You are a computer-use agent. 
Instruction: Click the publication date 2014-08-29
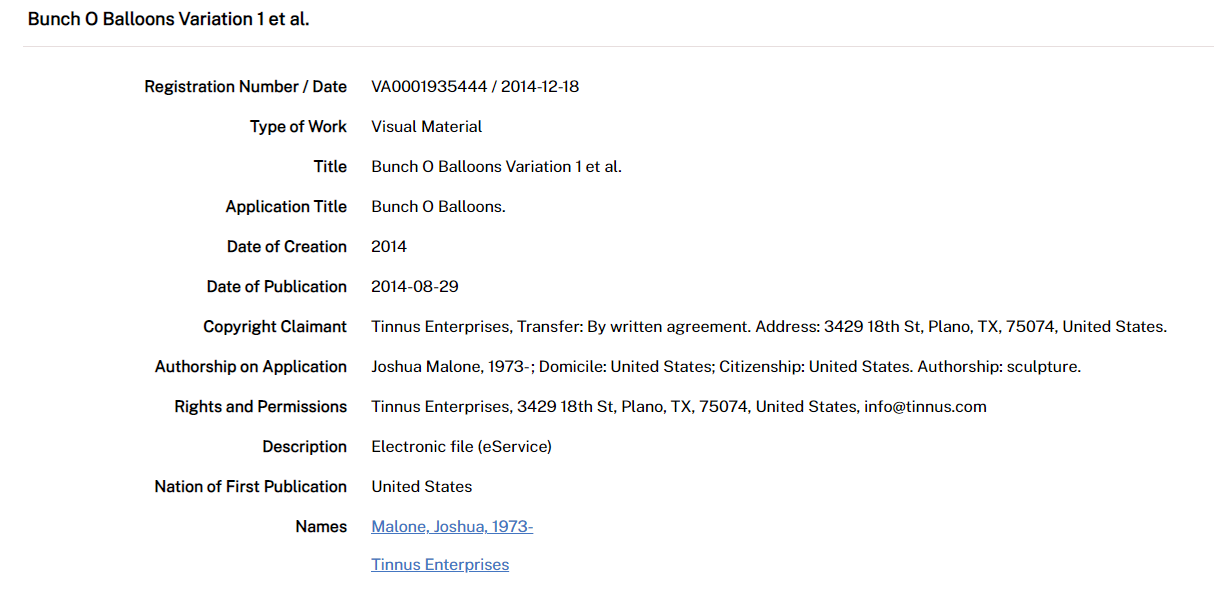[x=415, y=287]
